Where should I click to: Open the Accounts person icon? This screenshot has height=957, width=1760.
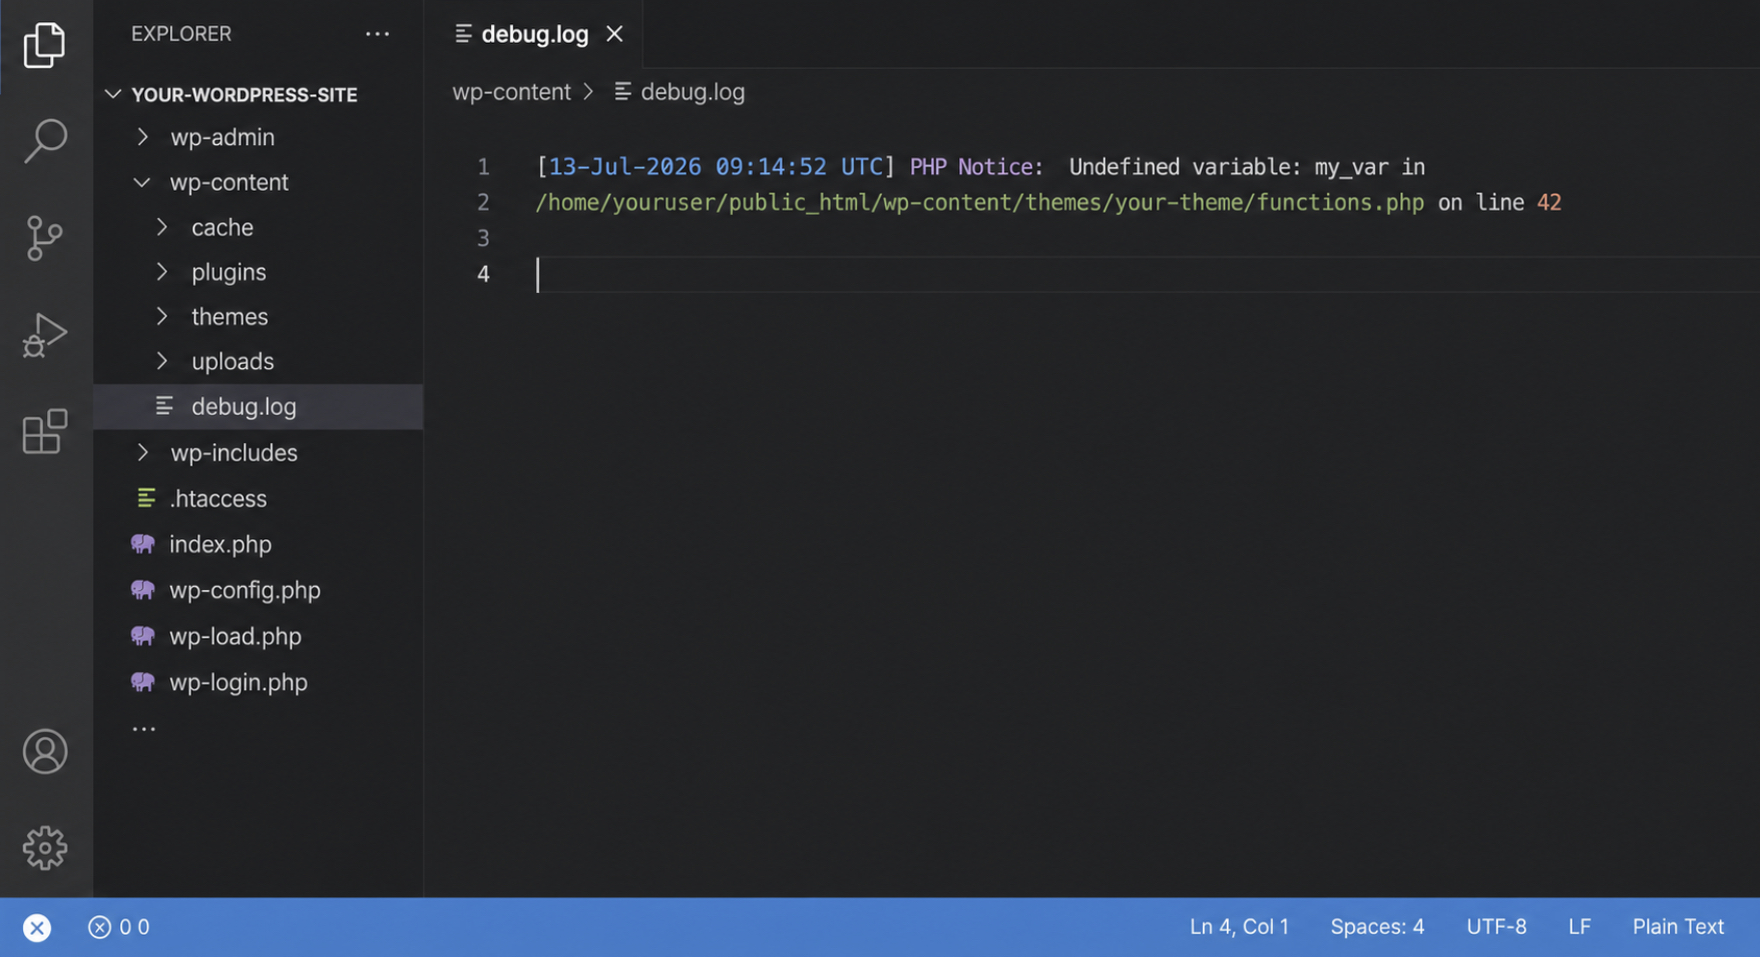pyautogui.click(x=45, y=752)
